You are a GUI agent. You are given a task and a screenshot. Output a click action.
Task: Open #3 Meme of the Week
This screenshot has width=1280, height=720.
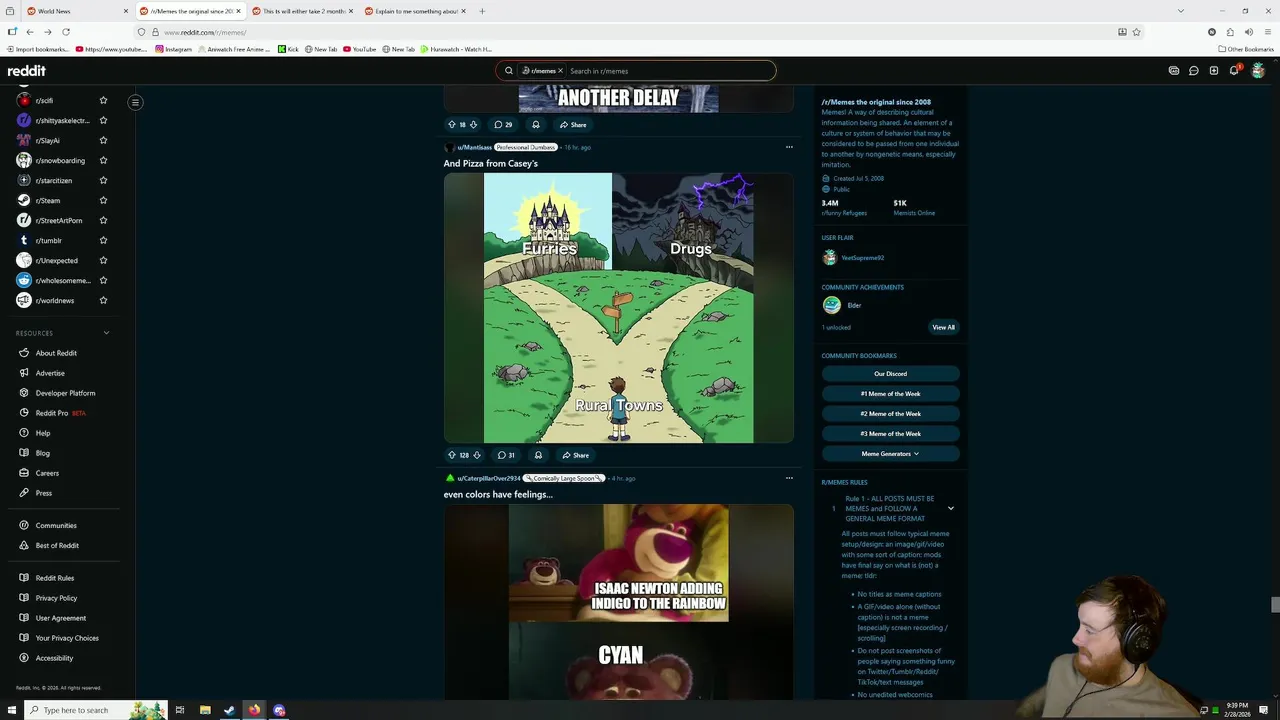[x=890, y=434]
